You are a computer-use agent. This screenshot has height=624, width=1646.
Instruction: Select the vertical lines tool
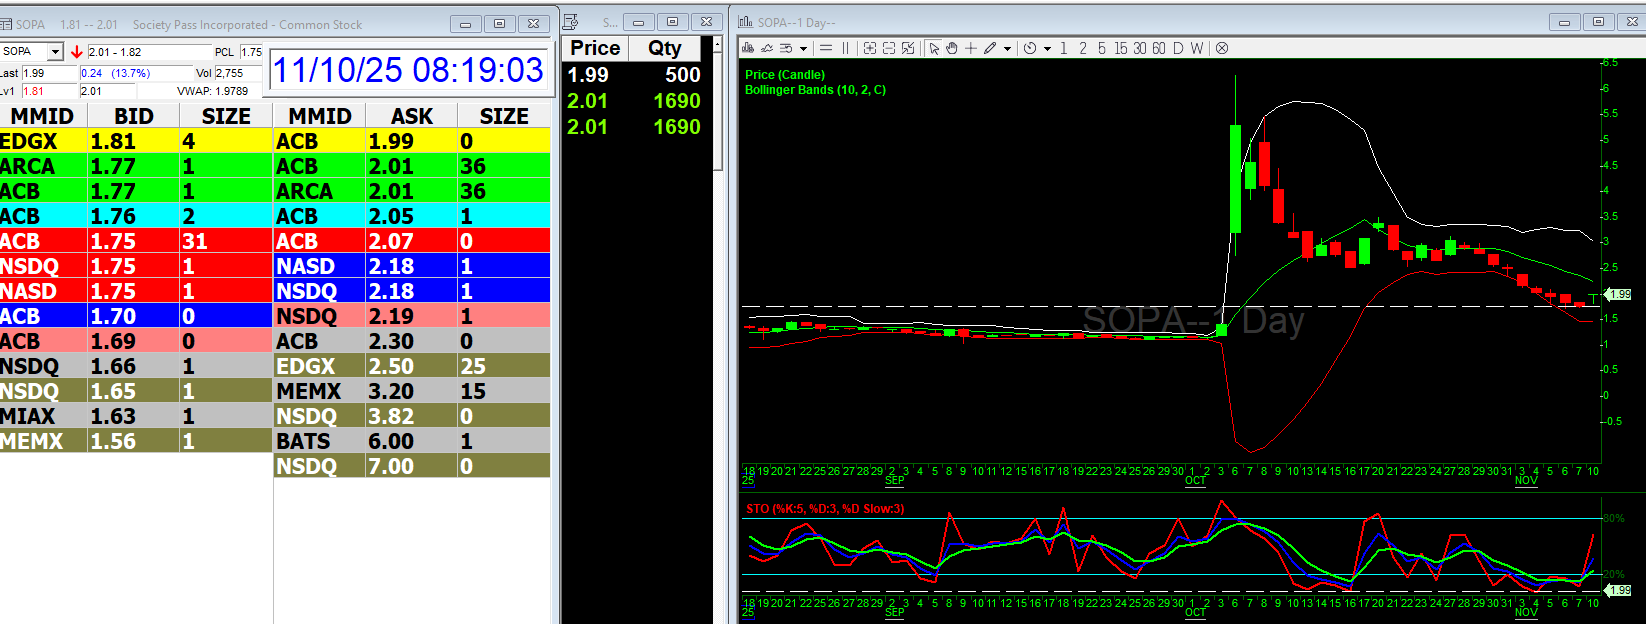pos(846,48)
